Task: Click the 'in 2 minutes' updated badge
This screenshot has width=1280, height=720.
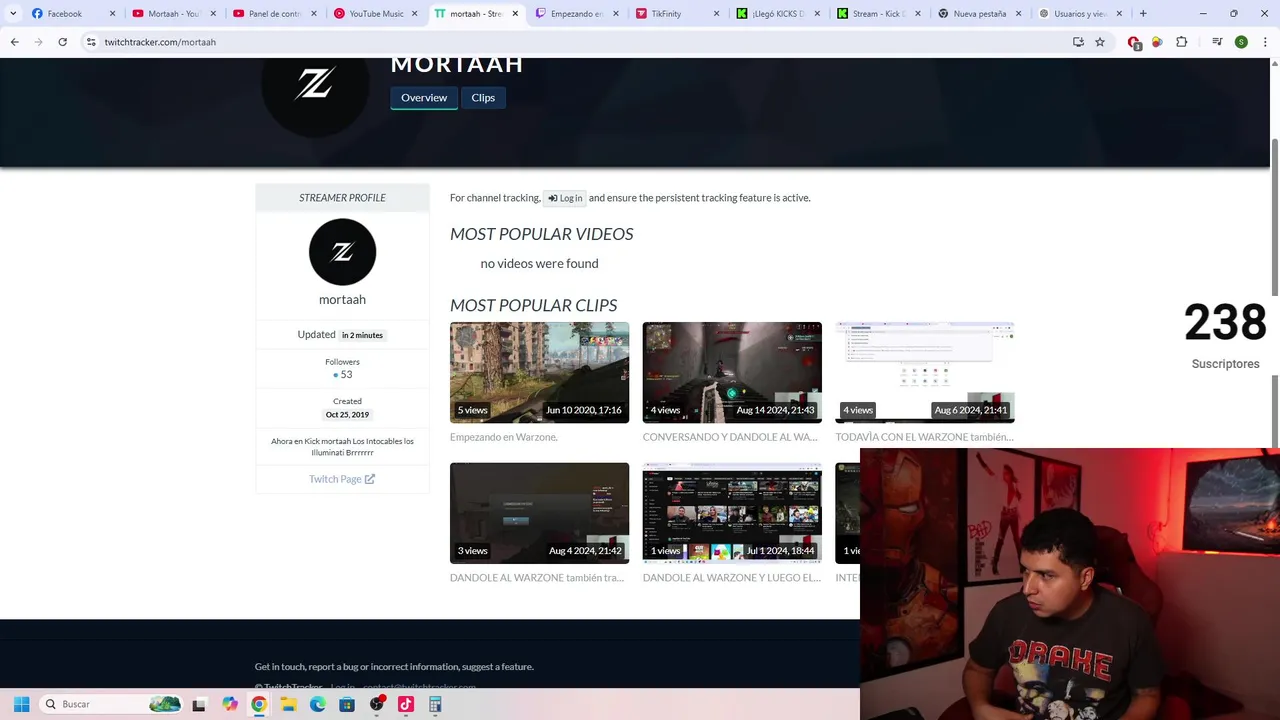Action: click(362, 335)
